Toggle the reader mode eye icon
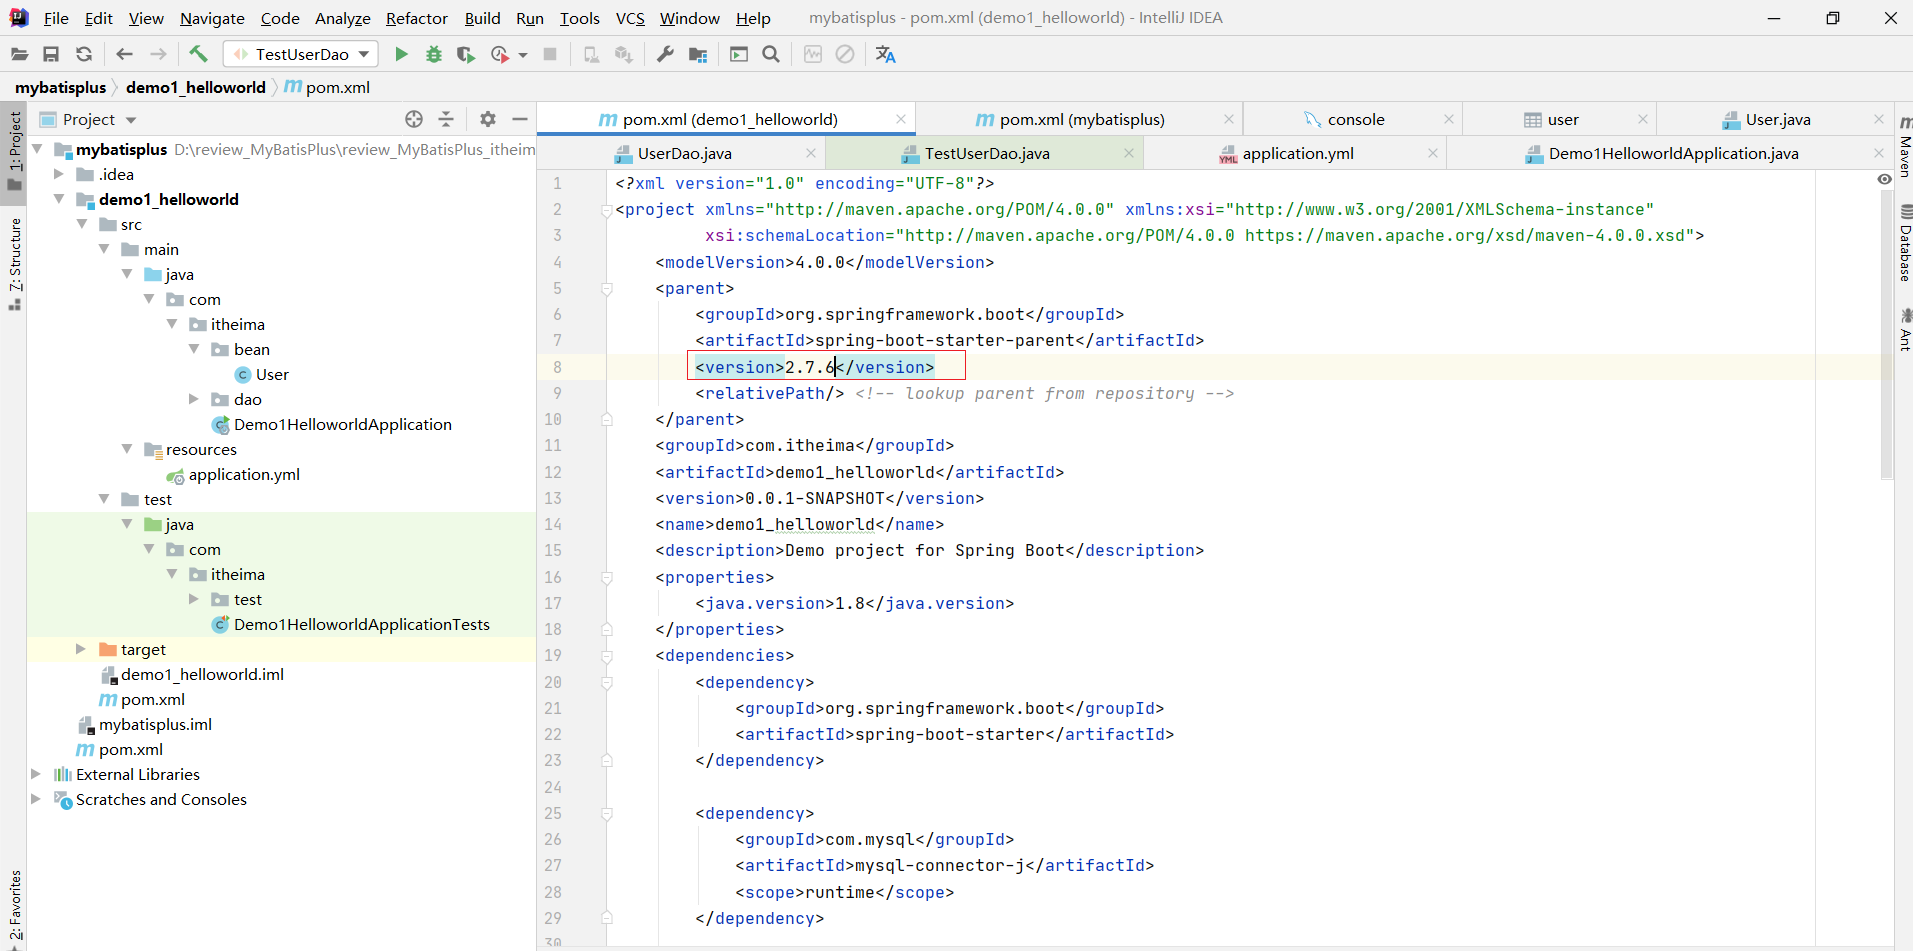This screenshot has width=1913, height=951. click(x=1884, y=179)
